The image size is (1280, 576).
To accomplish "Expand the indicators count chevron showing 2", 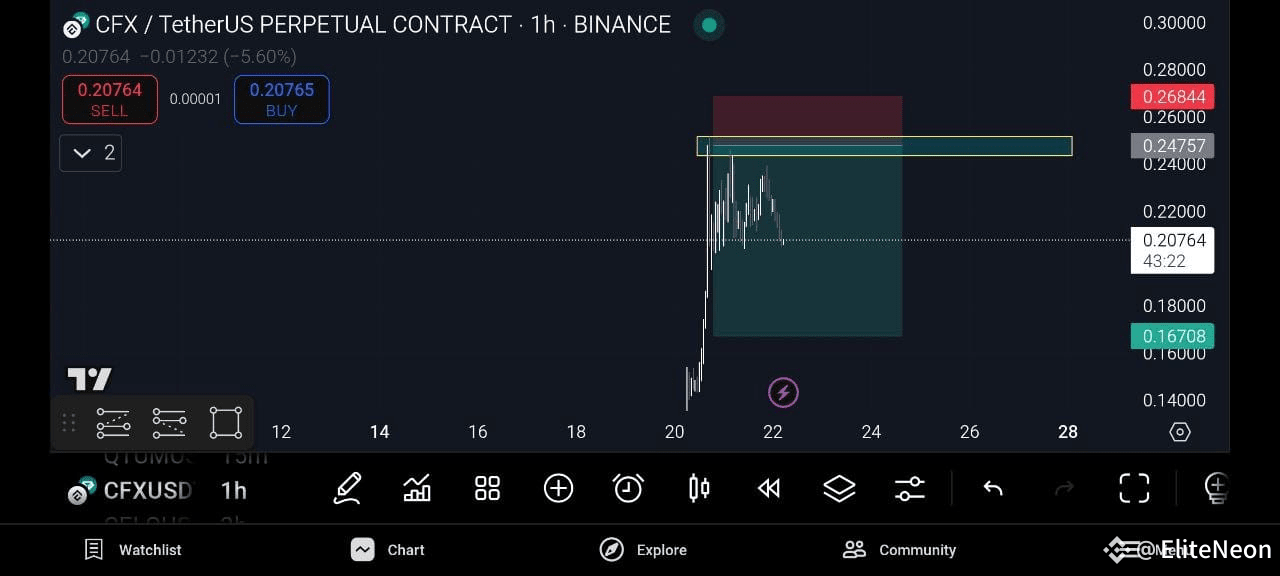I will (90, 153).
